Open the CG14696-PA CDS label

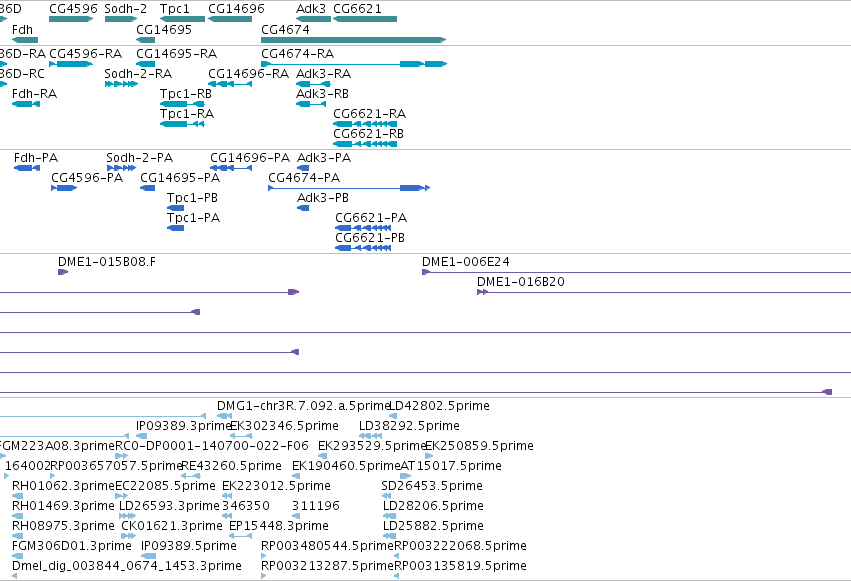click(250, 158)
